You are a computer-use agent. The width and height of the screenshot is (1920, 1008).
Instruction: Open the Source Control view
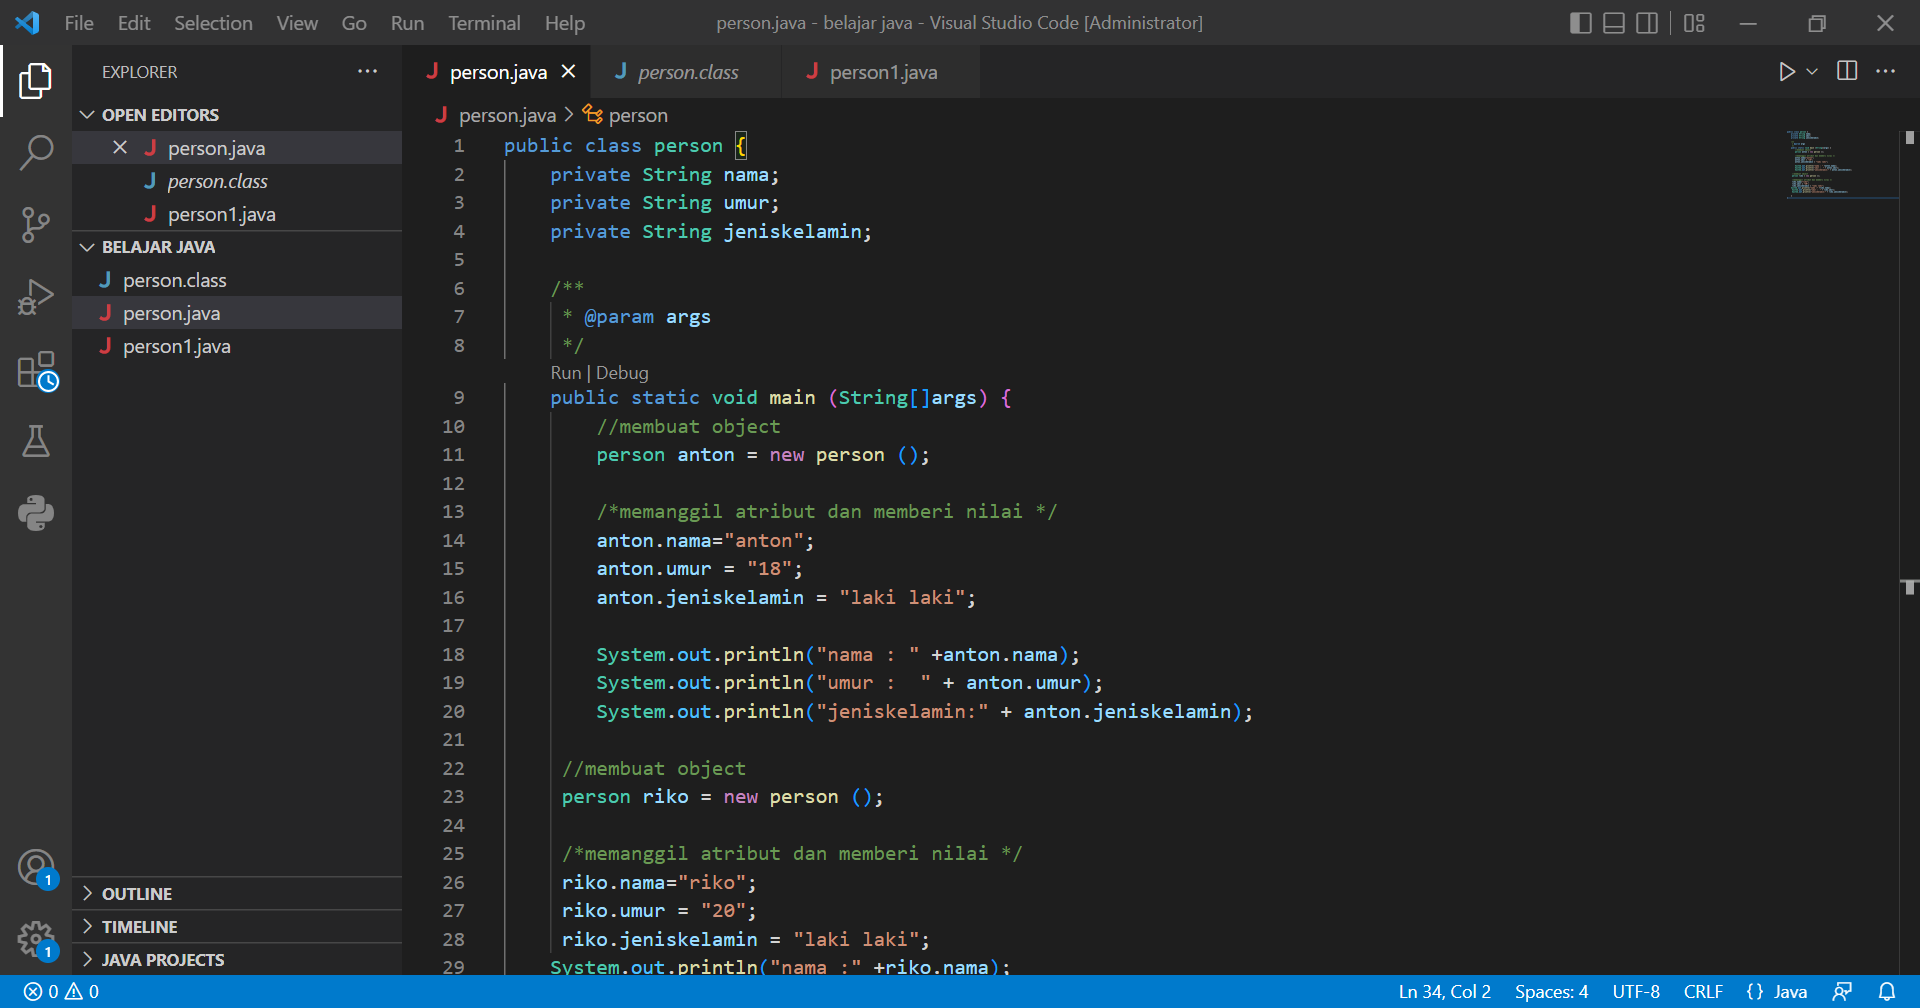click(36, 225)
